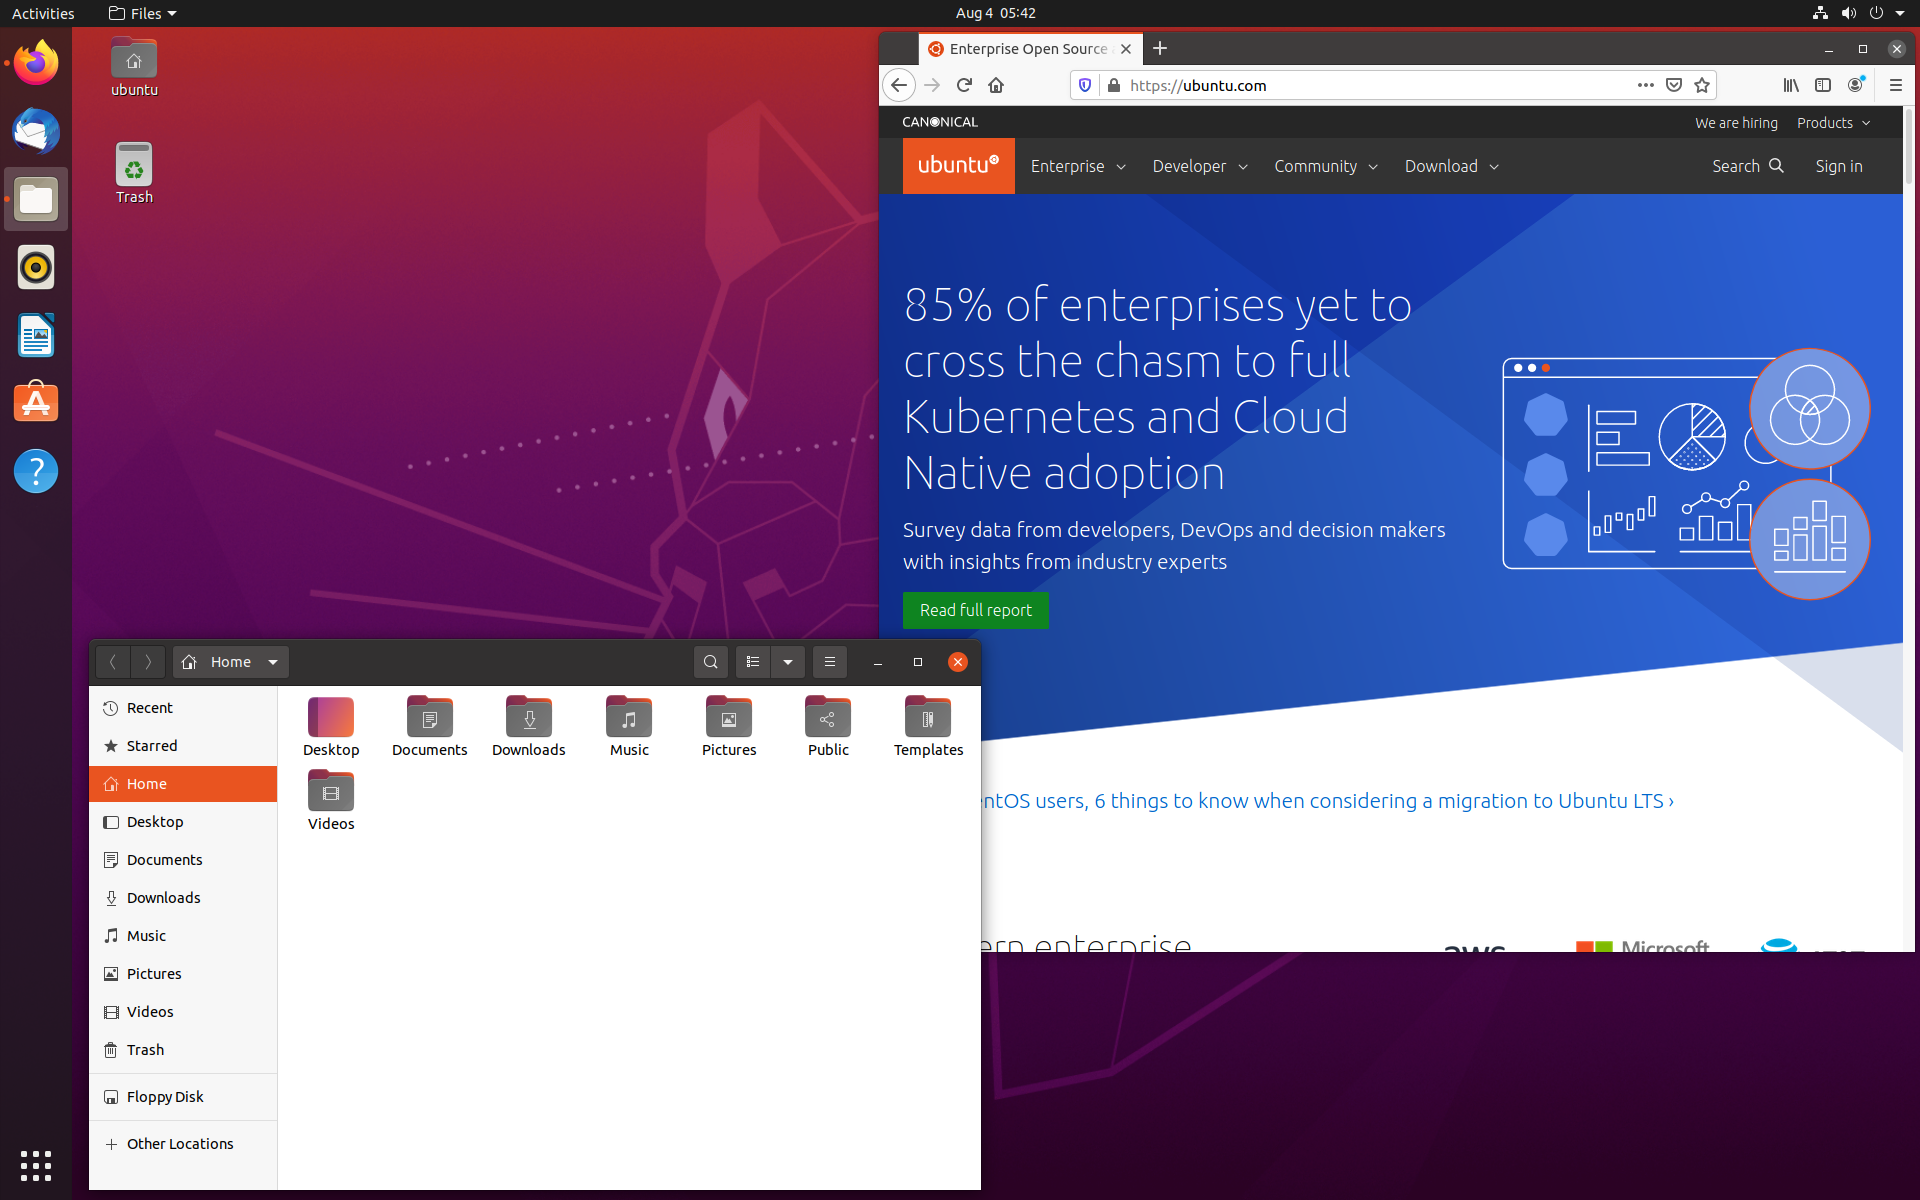Expand Download menu on Ubuntu site
The height and width of the screenshot is (1200, 1920).
(x=1452, y=166)
